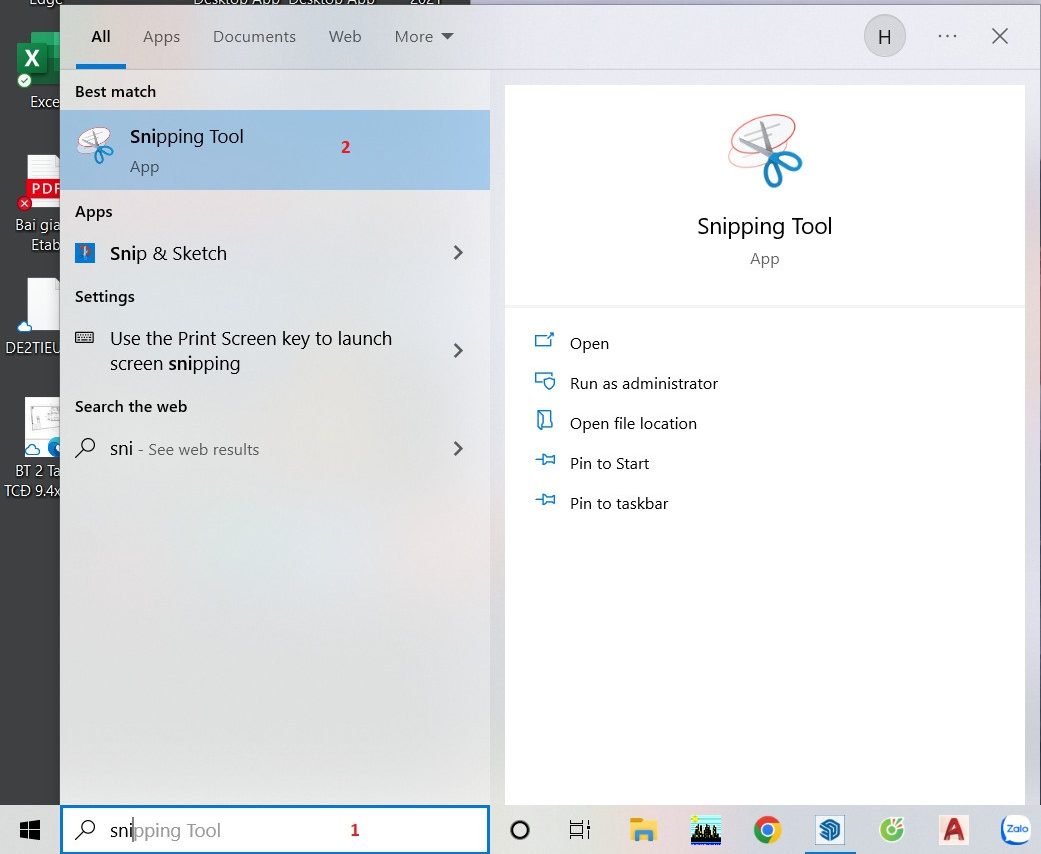Click the Snip & Sketch result text
Viewport: 1041px width, 854px height.
coord(169,254)
